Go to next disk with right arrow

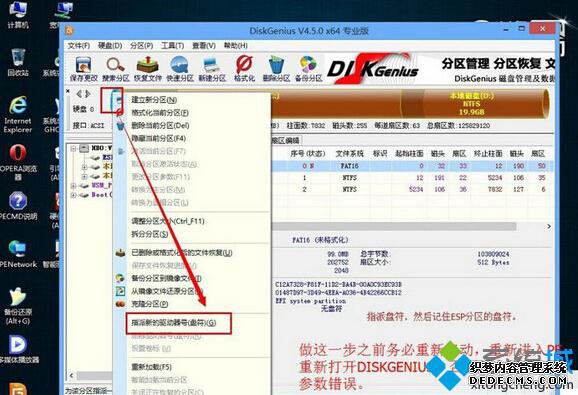tap(88, 94)
